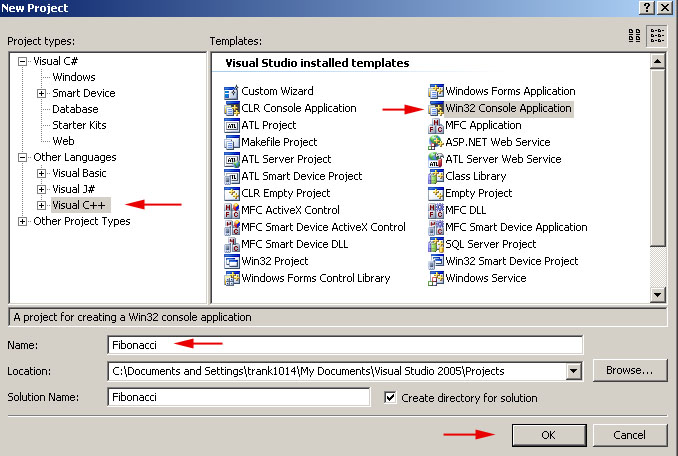Toggle Create directory for solution checkbox
Image resolution: width=678 pixels, height=456 pixels.
pyautogui.click(x=390, y=397)
